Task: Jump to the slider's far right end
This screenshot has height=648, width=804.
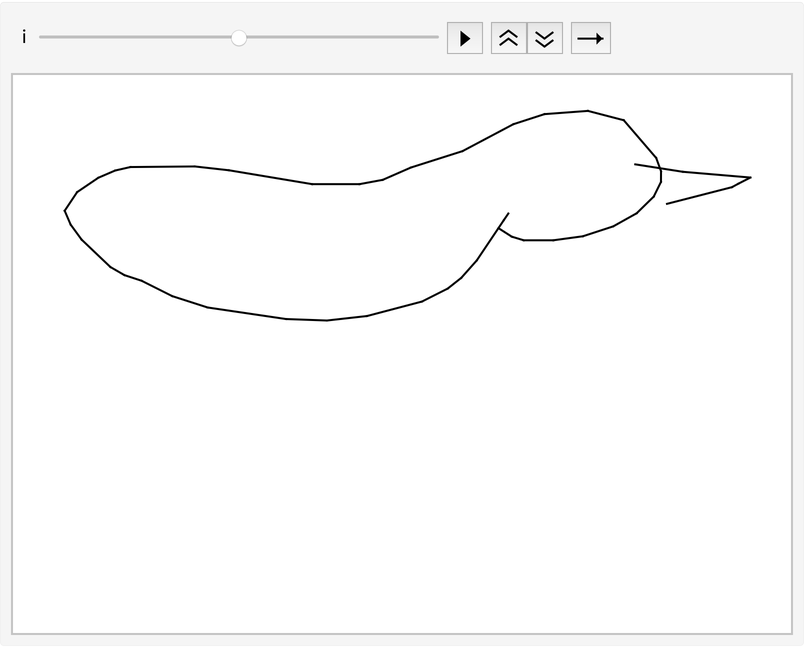Action: (x=436, y=38)
